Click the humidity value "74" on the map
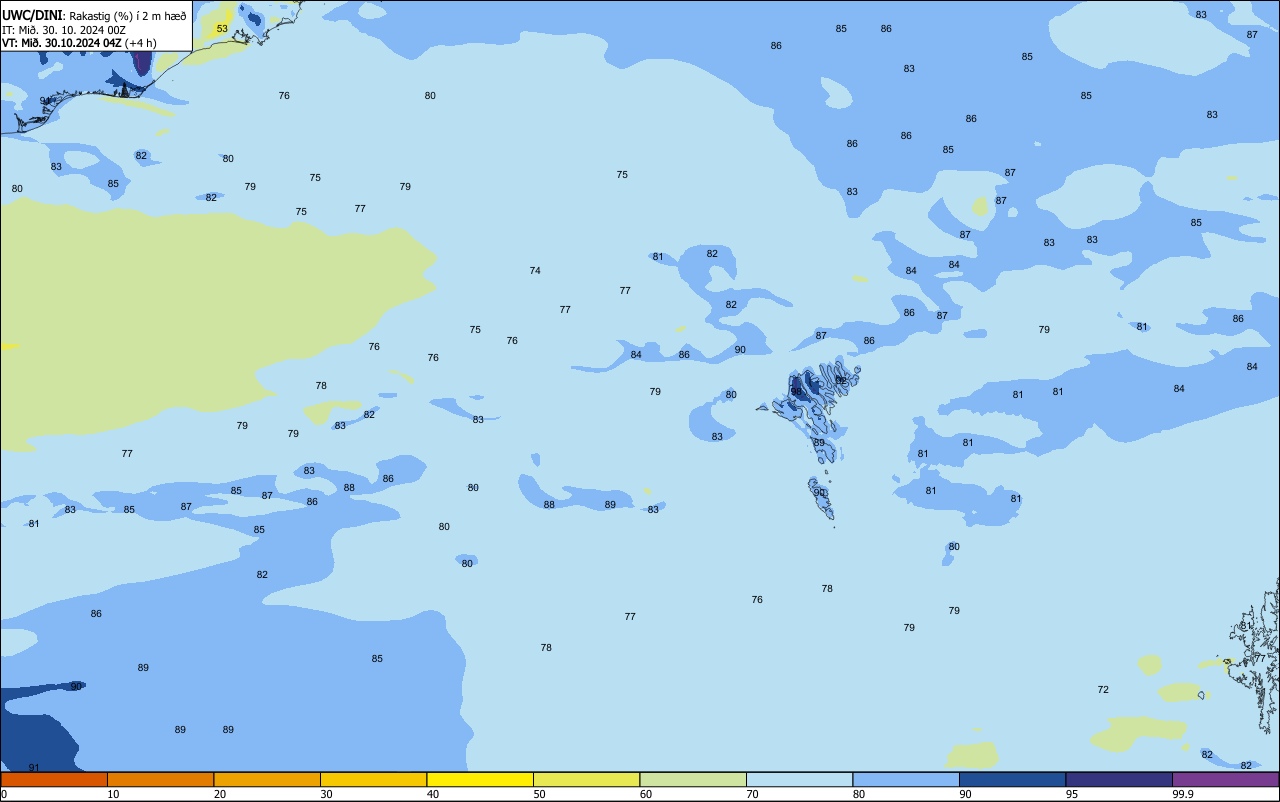 click(x=535, y=271)
